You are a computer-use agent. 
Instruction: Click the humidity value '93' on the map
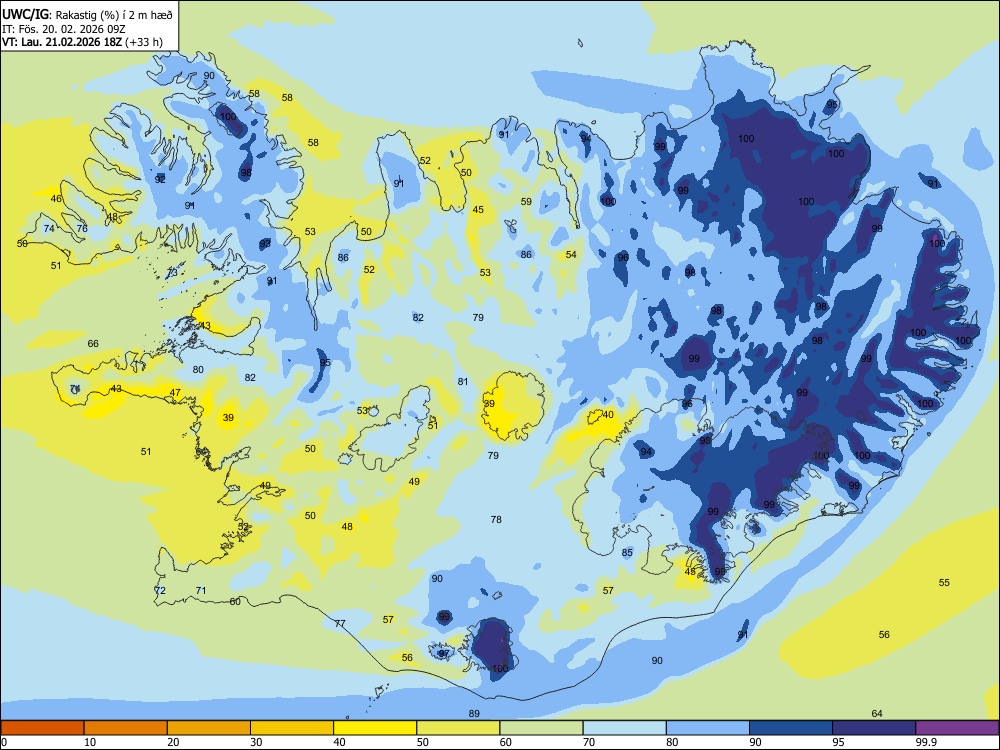coord(265,244)
